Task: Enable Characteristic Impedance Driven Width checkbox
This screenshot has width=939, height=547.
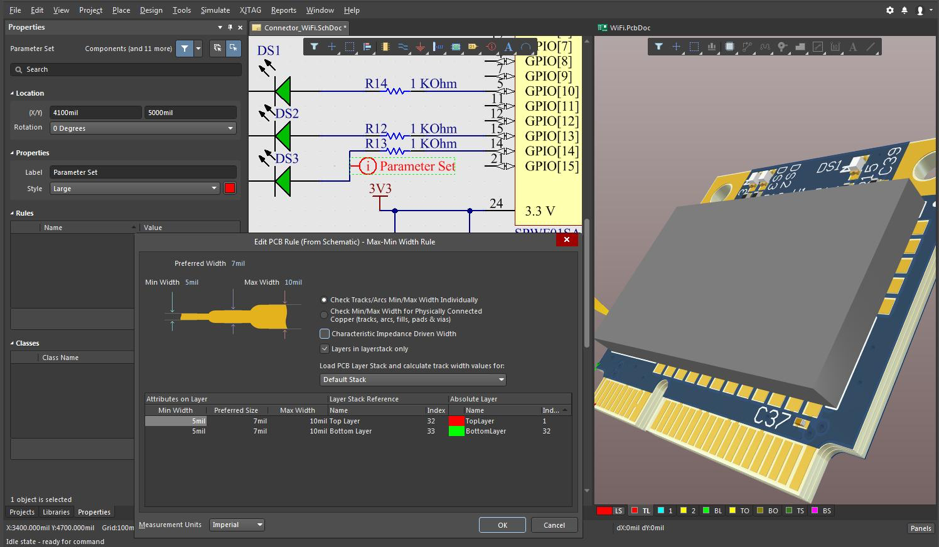Action: [325, 334]
